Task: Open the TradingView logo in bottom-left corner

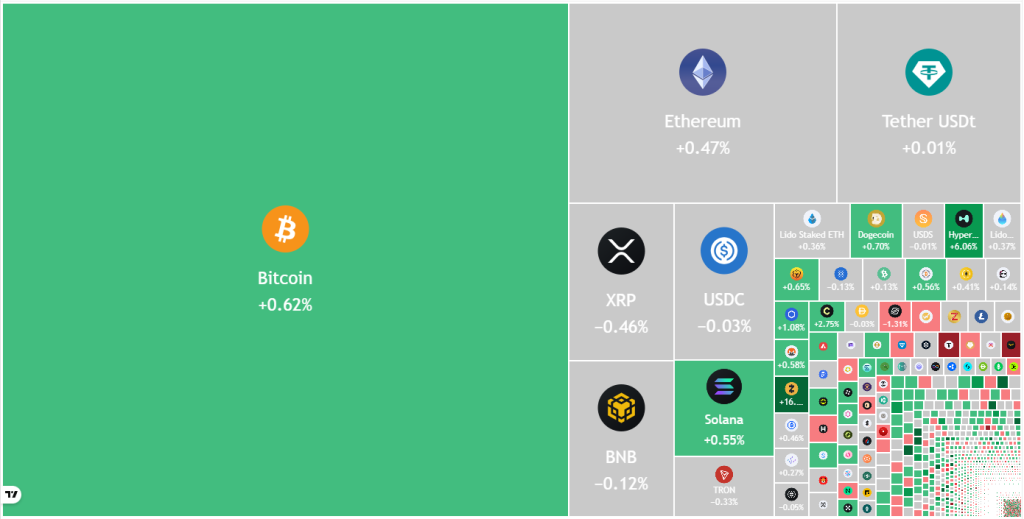Action: tap(12, 494)
